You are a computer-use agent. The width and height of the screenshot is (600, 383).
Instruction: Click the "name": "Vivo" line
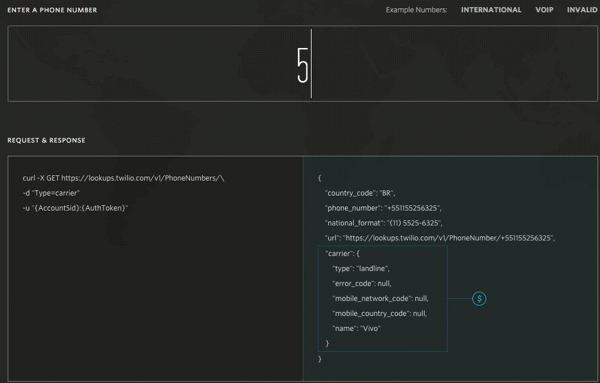(356, 328)
